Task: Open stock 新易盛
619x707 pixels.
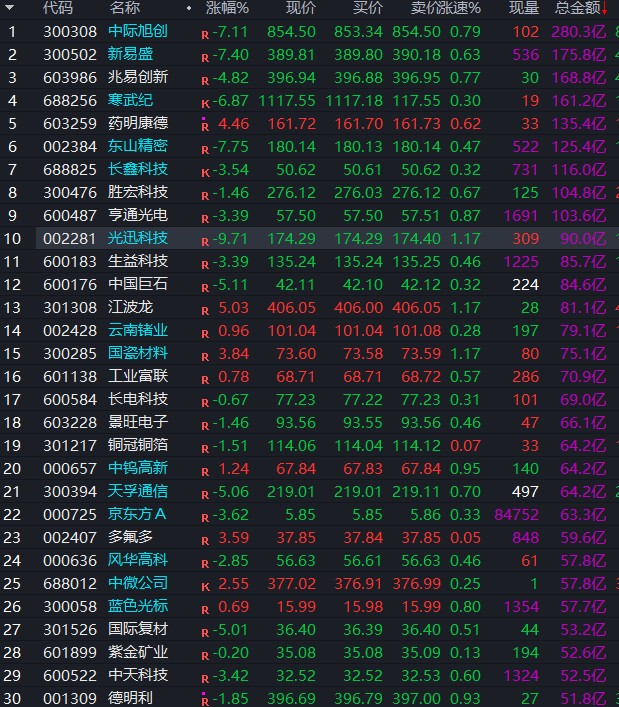Action: [x=130, y=54]
